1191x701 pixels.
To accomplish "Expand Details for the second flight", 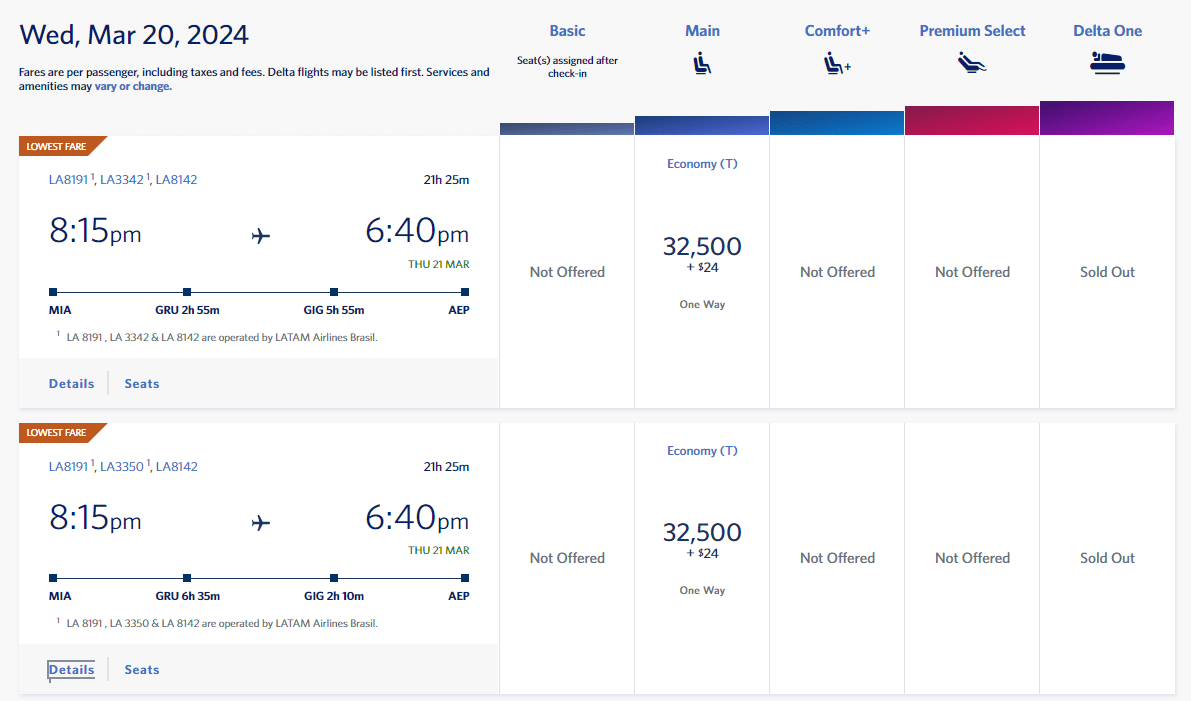I will (71, 670).
